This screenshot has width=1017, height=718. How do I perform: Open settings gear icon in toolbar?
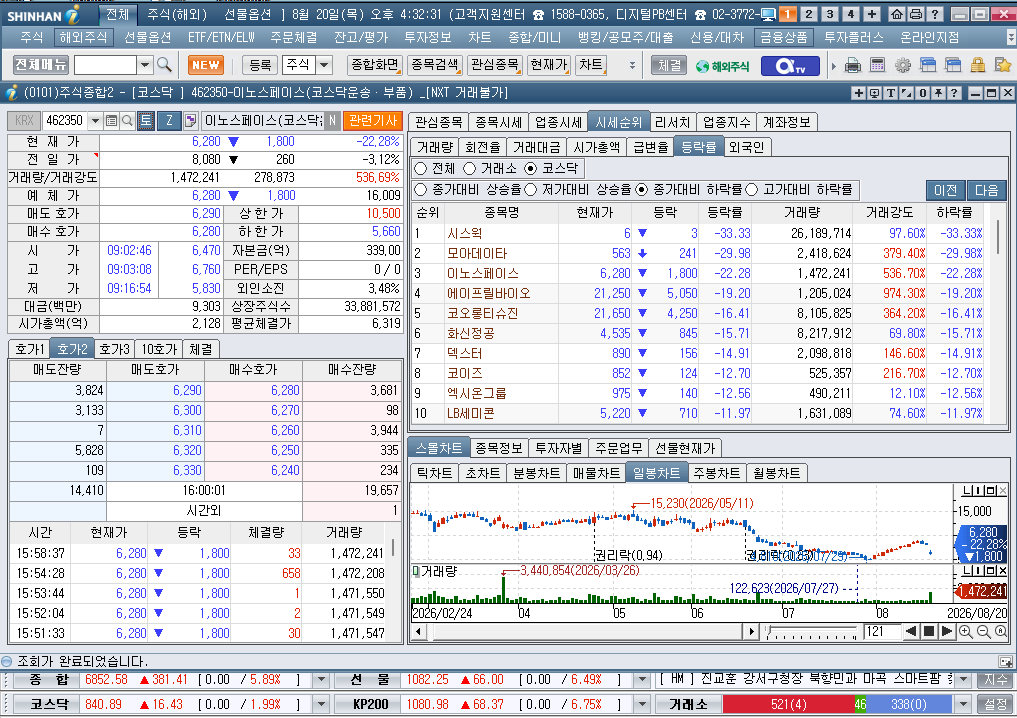(903, 65)
